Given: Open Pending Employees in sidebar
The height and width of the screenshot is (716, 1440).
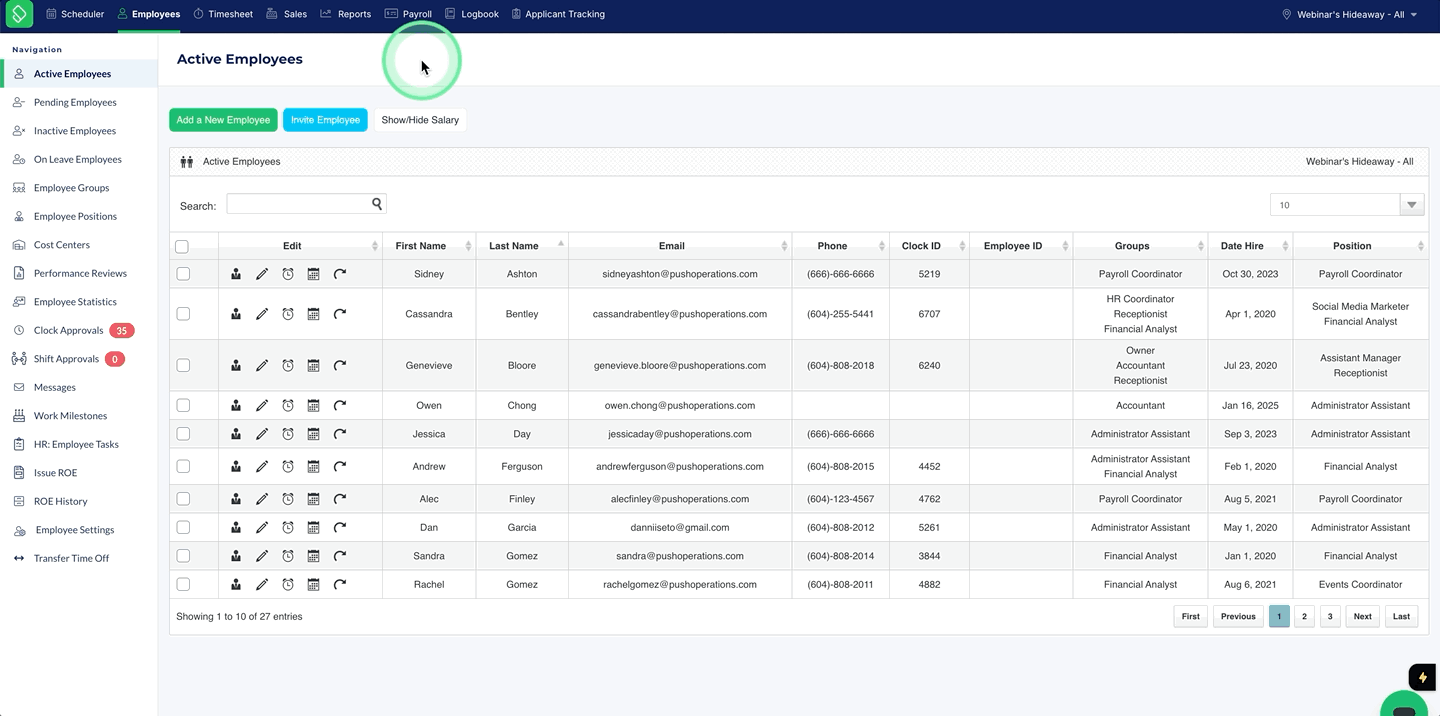Looking at the screenshot, I should [75, 103].
